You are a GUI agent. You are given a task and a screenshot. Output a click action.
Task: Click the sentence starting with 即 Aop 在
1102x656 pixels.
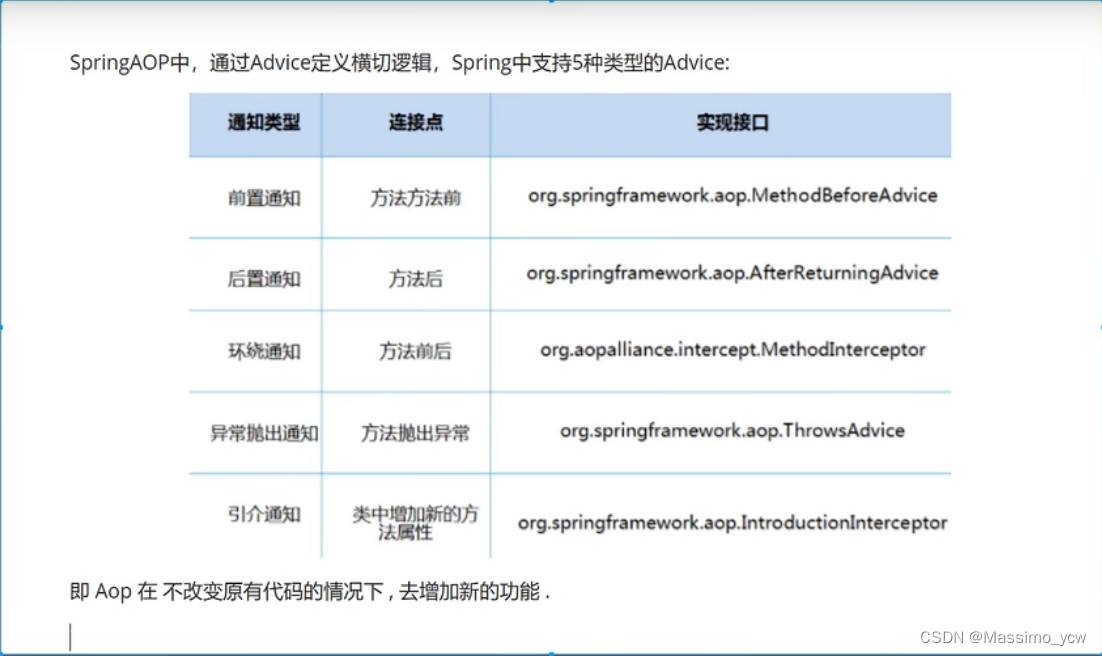[310, 591]
